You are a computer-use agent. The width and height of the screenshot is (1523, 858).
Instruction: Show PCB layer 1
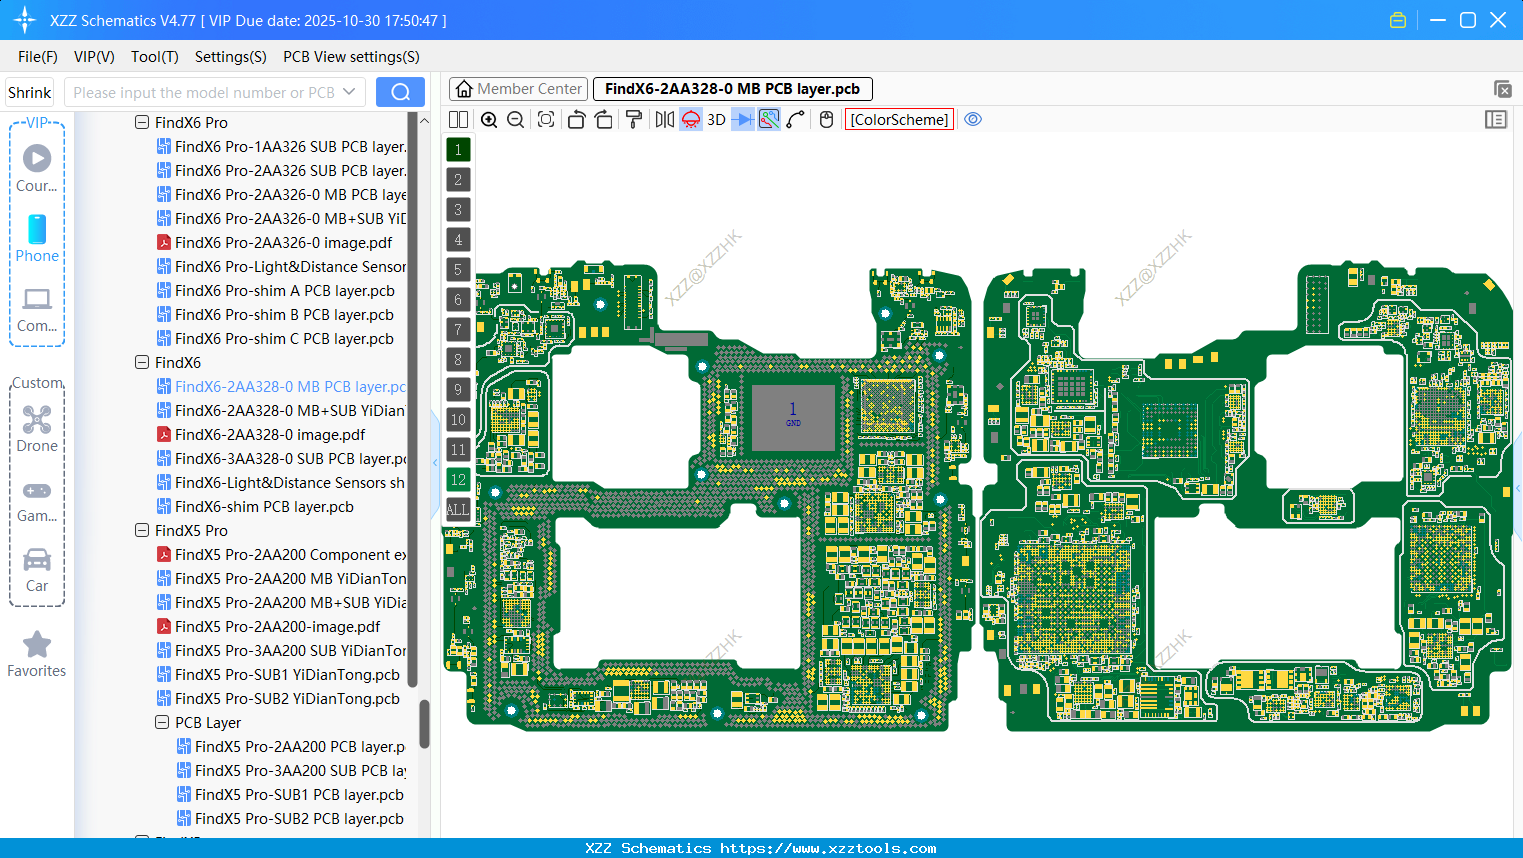pos(458,150)
